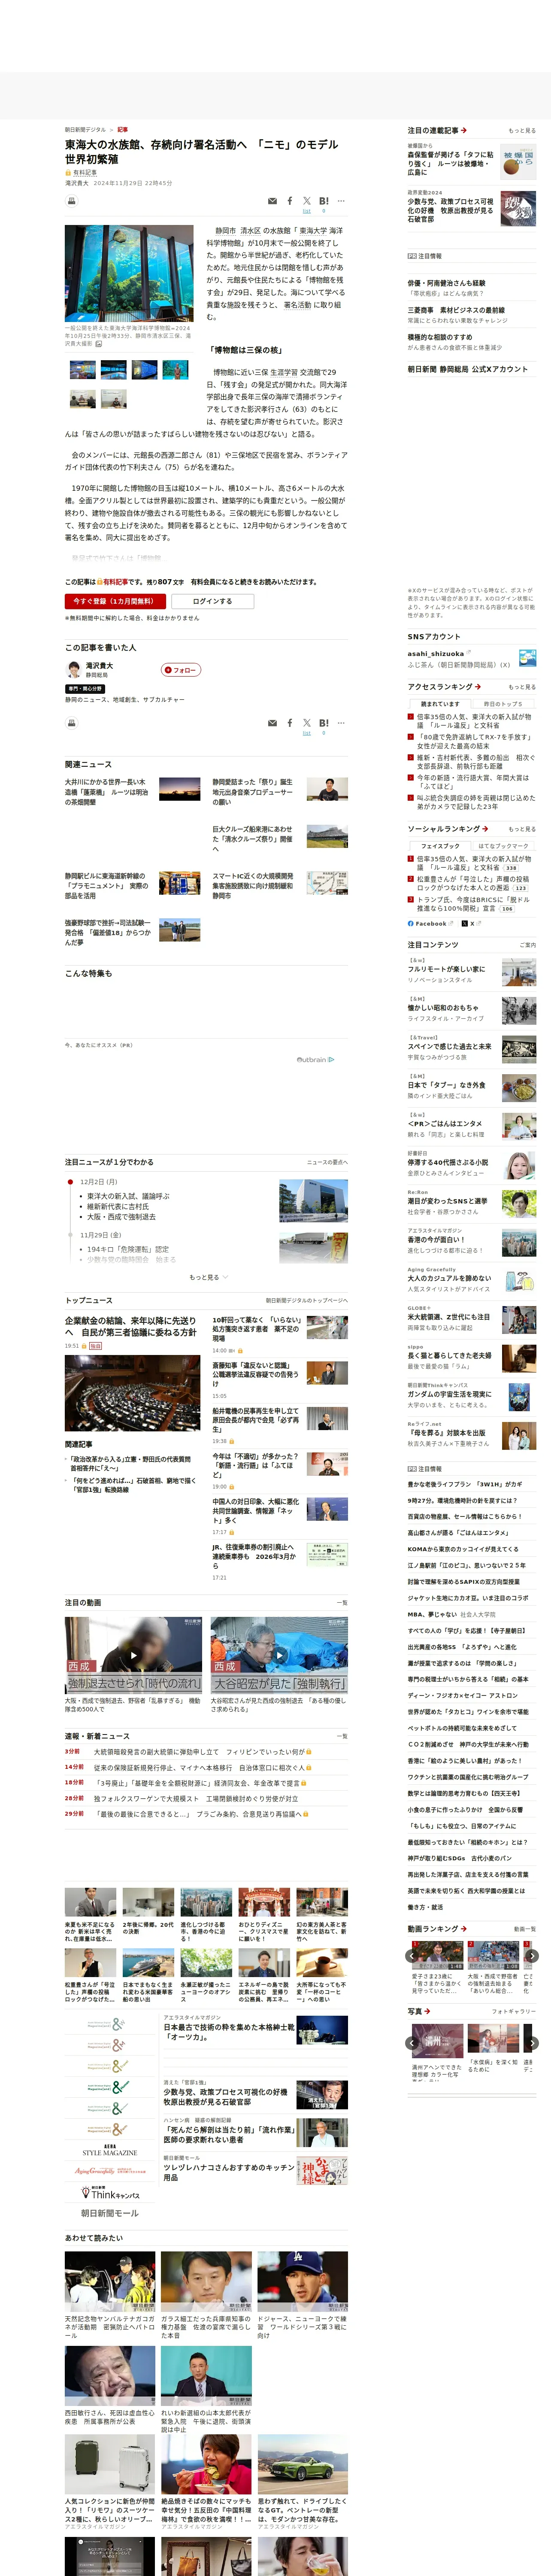
Task: Open 動画一覧 link in video ranking
Action: (x=525, y=1929)
